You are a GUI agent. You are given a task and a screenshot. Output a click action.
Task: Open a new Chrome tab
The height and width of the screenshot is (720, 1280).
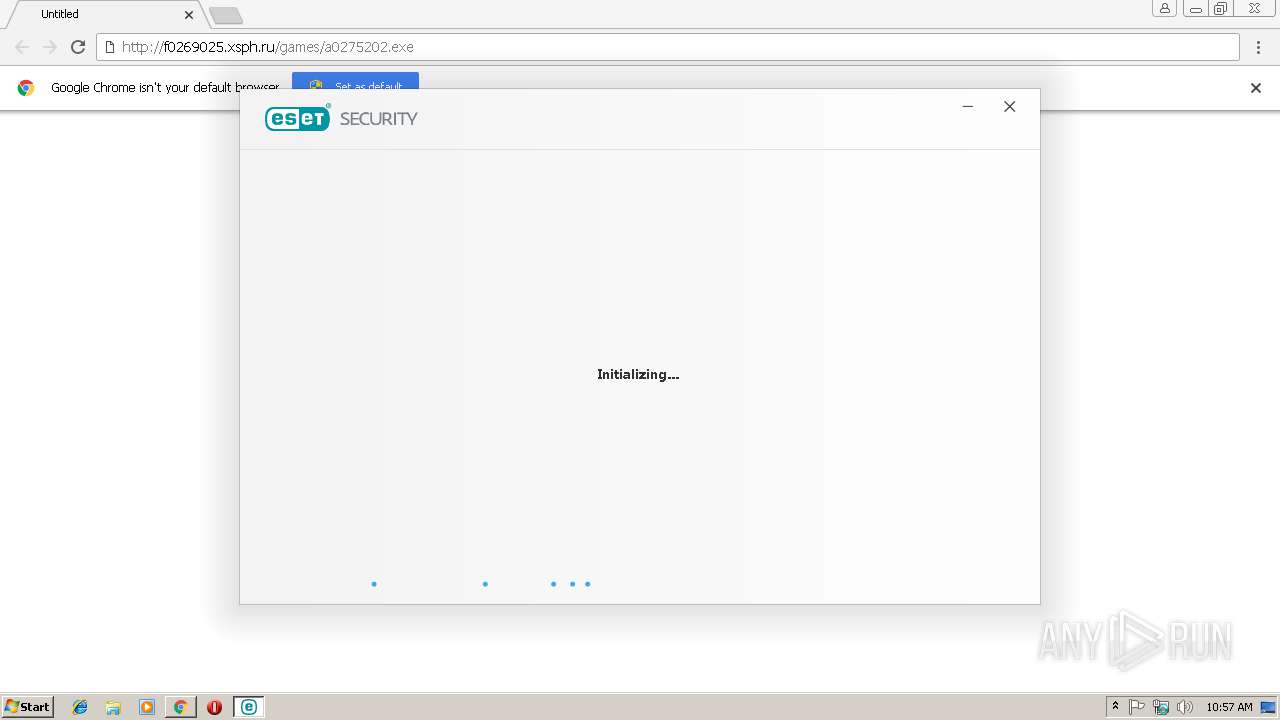(x=226, y=15)
